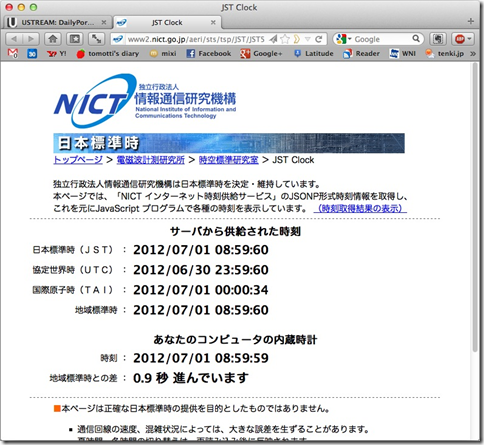Viewport: 484px width, 445px height.
Task: Click the あなたのコンピュータの内蔵時計 heading
Action: tap(235, 340)
